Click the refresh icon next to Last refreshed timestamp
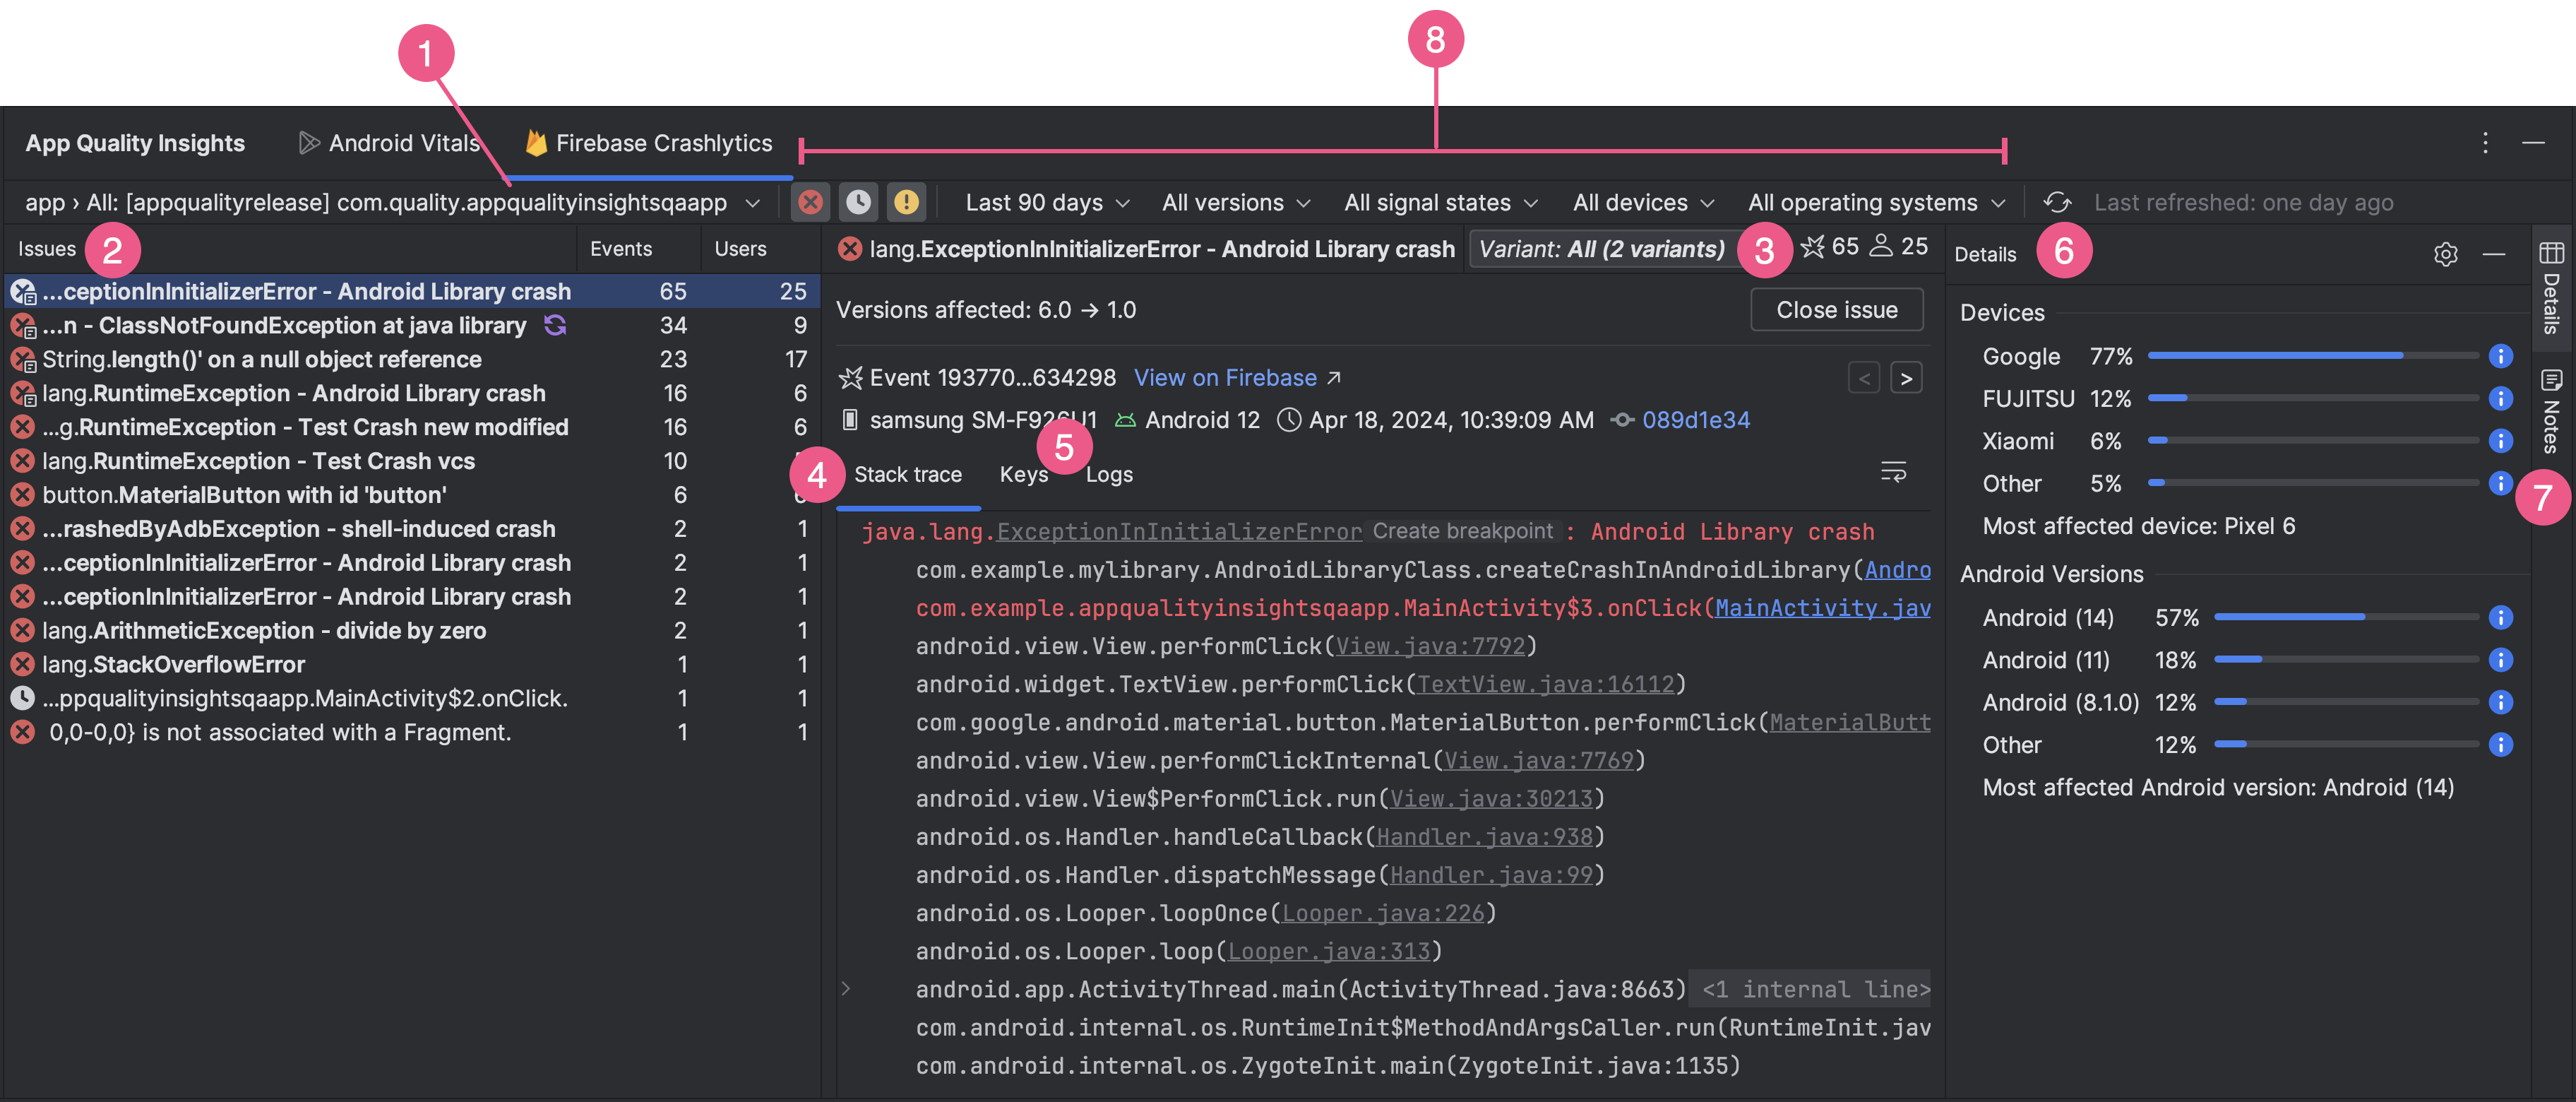This screenshot has width=2576, height=1102. click(x=2057, y=201)
